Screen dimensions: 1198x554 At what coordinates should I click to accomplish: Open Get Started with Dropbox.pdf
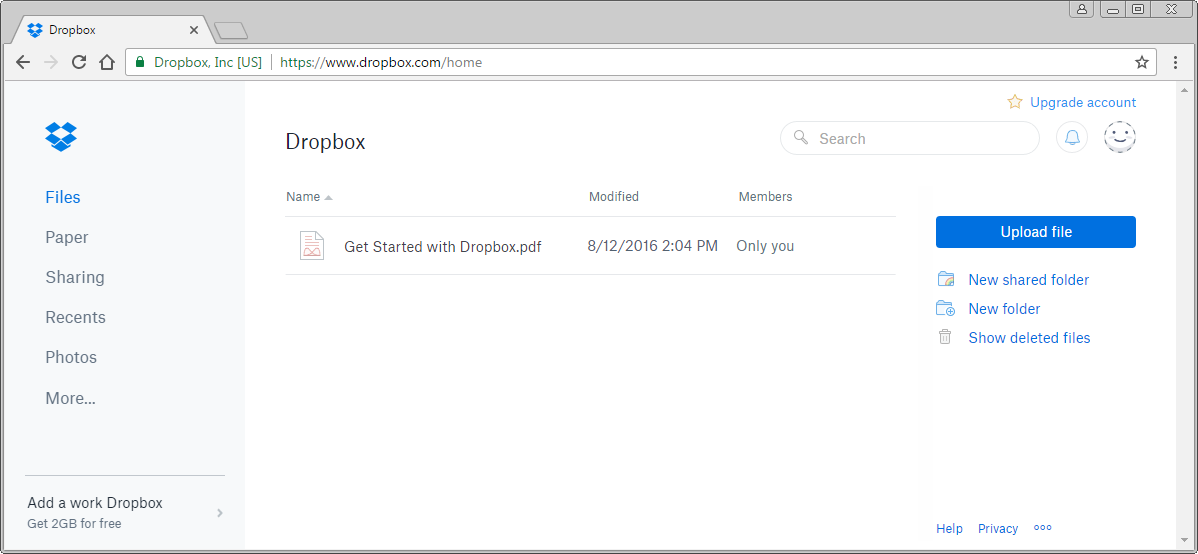coord(442,247)
